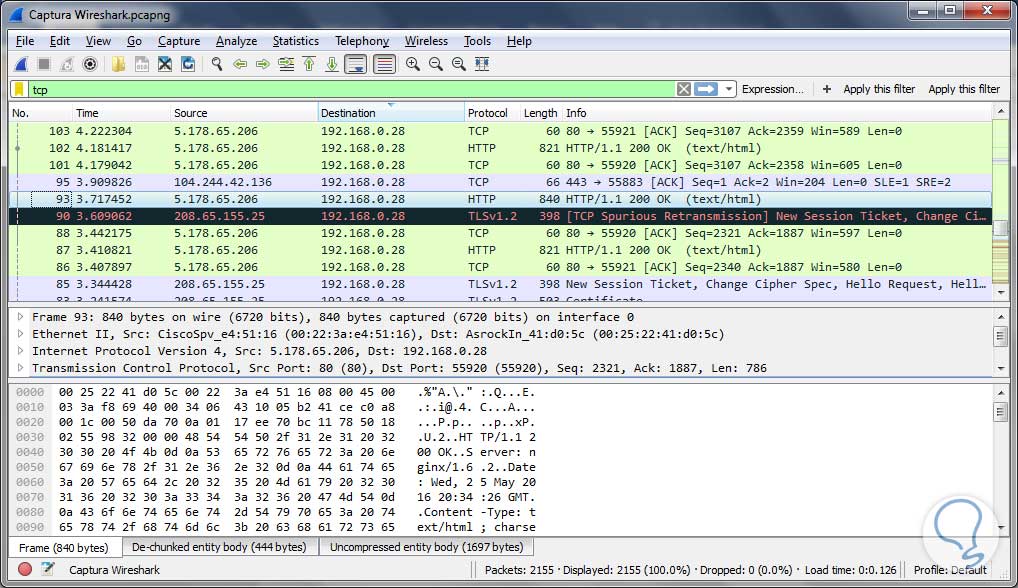Screen dimensions: 1018x588
Task: Sort by the Source column header
Action: [243, 113]
